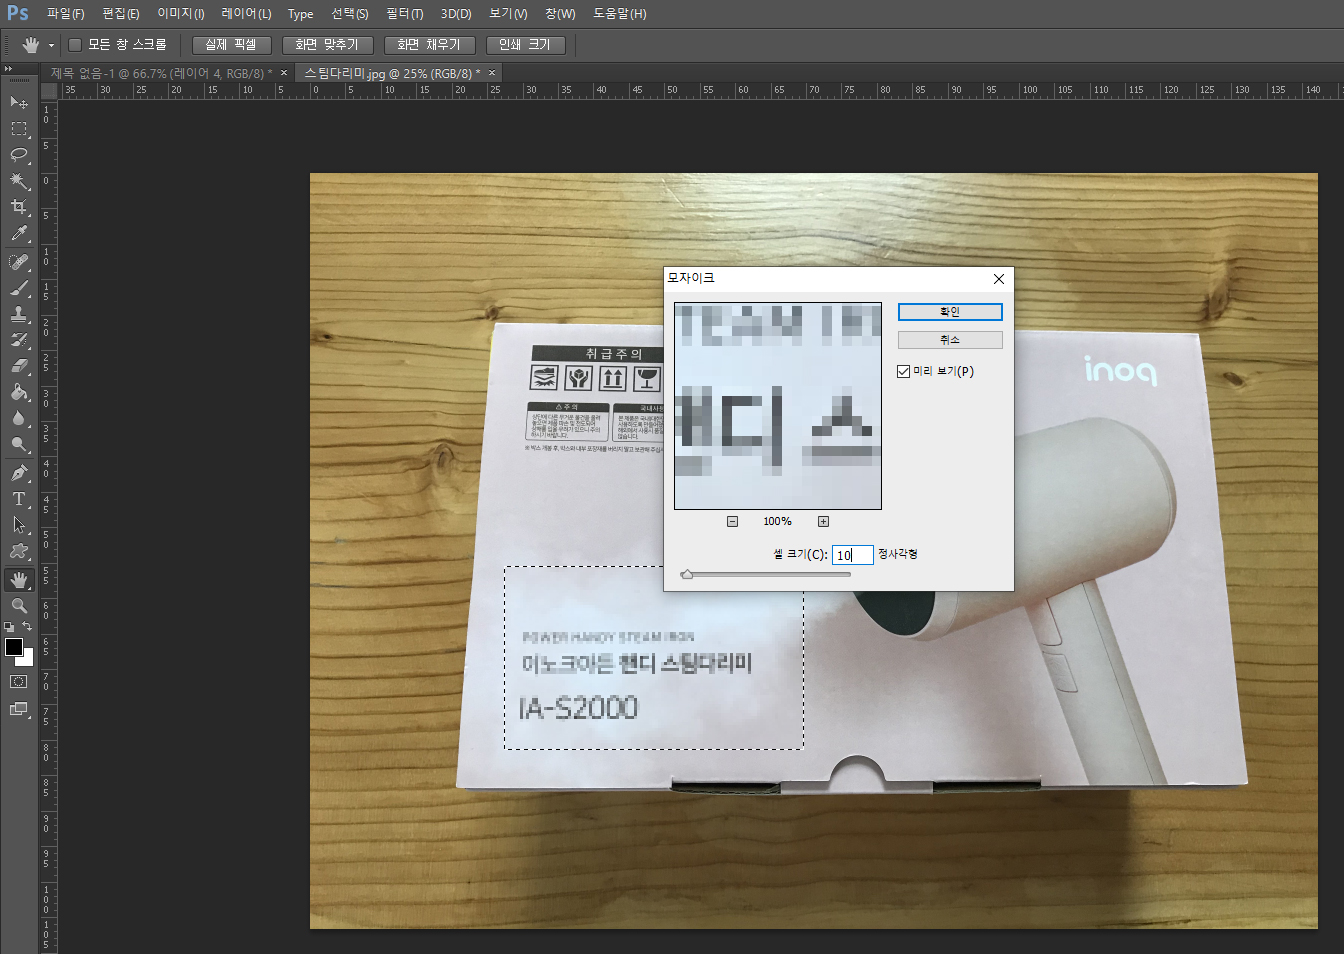Select the Path Selection tool
This screenshot has height=954, width=1344.
click(x=19, y=525)
